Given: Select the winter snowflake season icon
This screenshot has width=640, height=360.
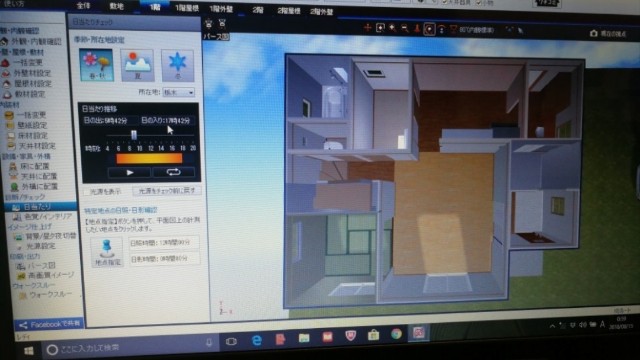Looking at the screenshot, I should pyautogui.click(x=178, y=65).
